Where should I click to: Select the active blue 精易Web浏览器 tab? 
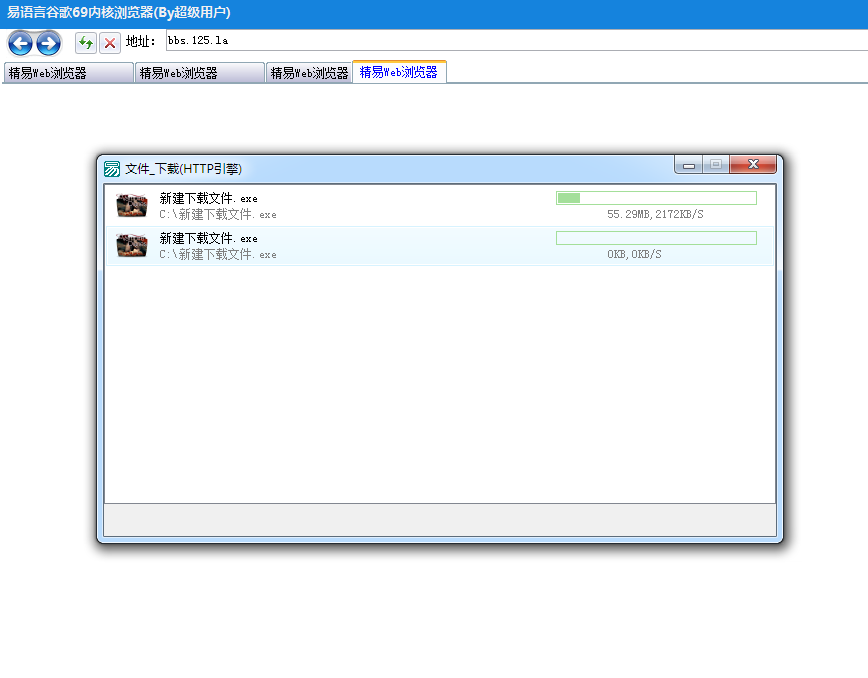tap(399, 72)
